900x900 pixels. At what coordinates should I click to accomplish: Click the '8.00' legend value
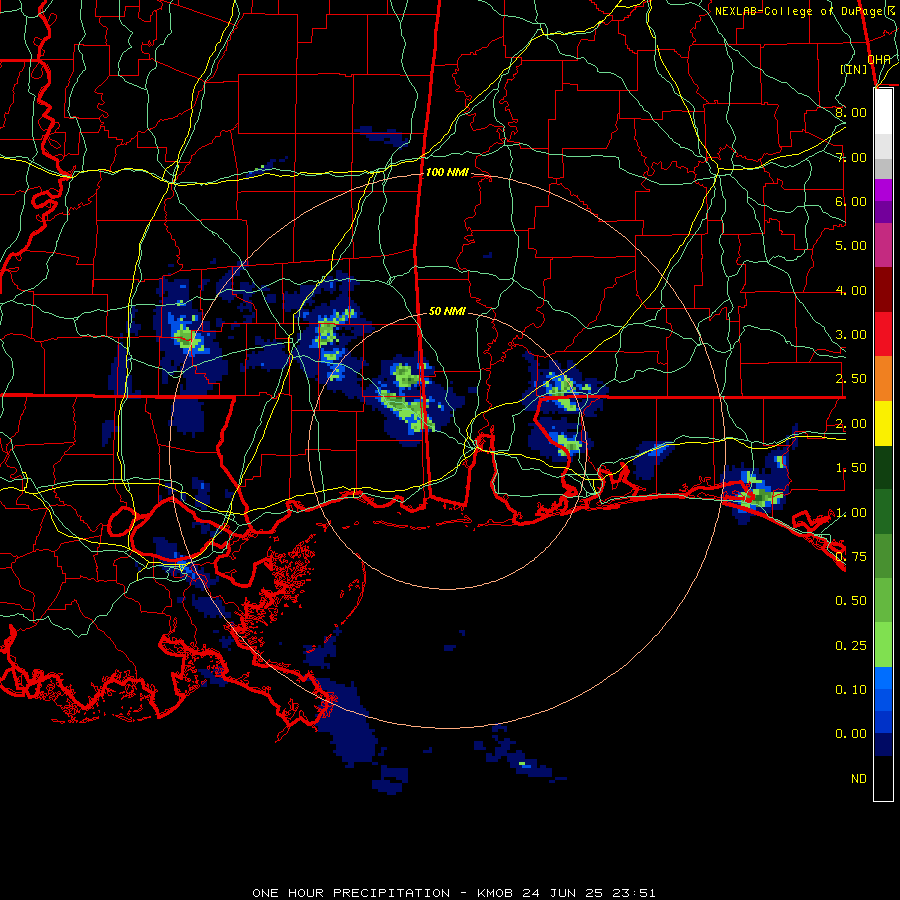click(x=851, y=112)
